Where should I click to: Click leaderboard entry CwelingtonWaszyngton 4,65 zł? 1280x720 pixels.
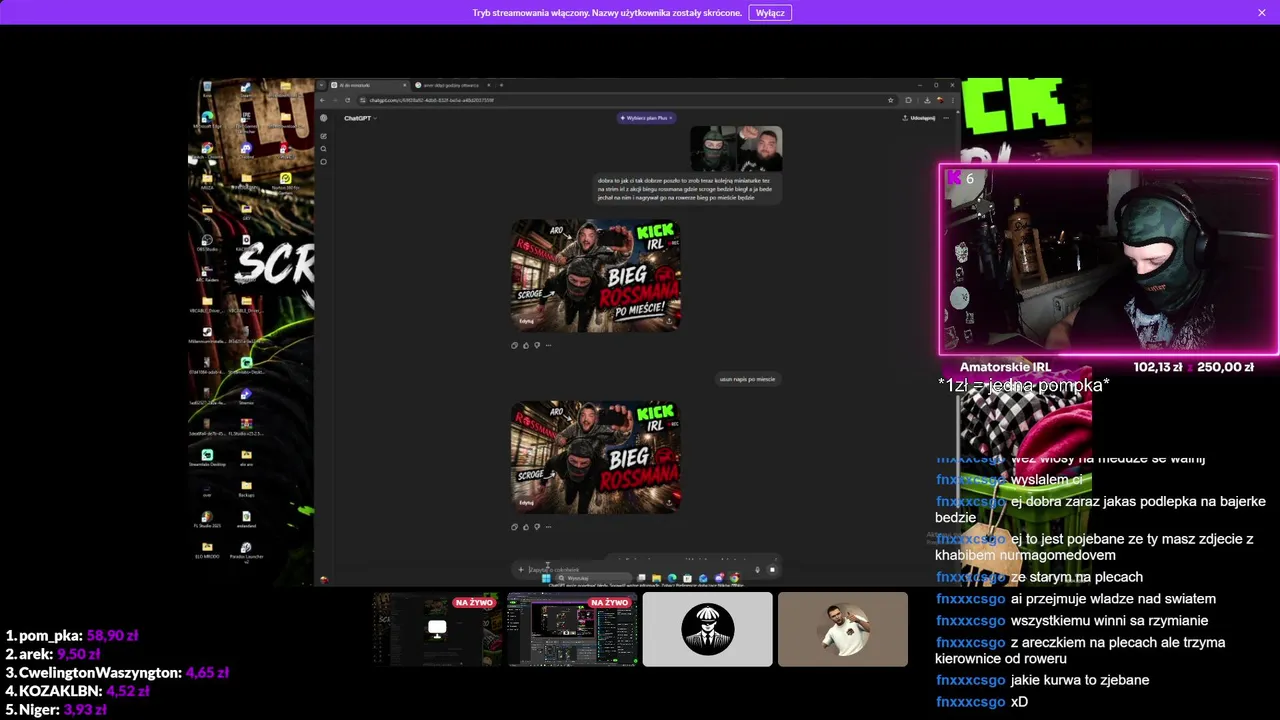(x=117, y=673)
